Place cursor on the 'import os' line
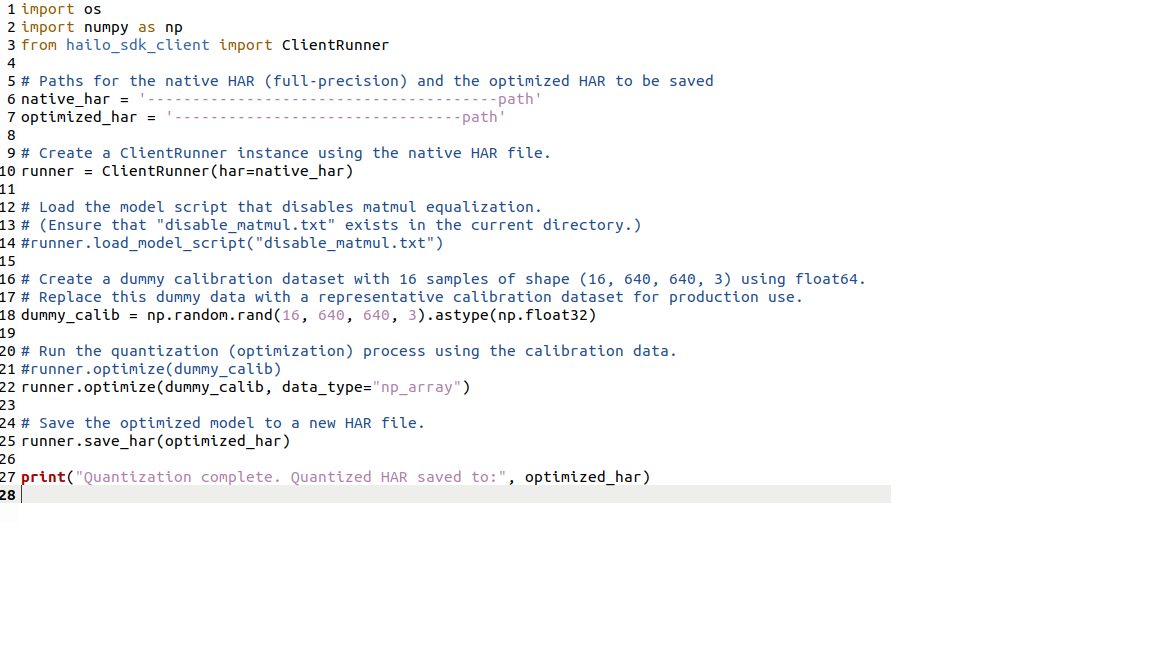 click(x=61, y=9)
